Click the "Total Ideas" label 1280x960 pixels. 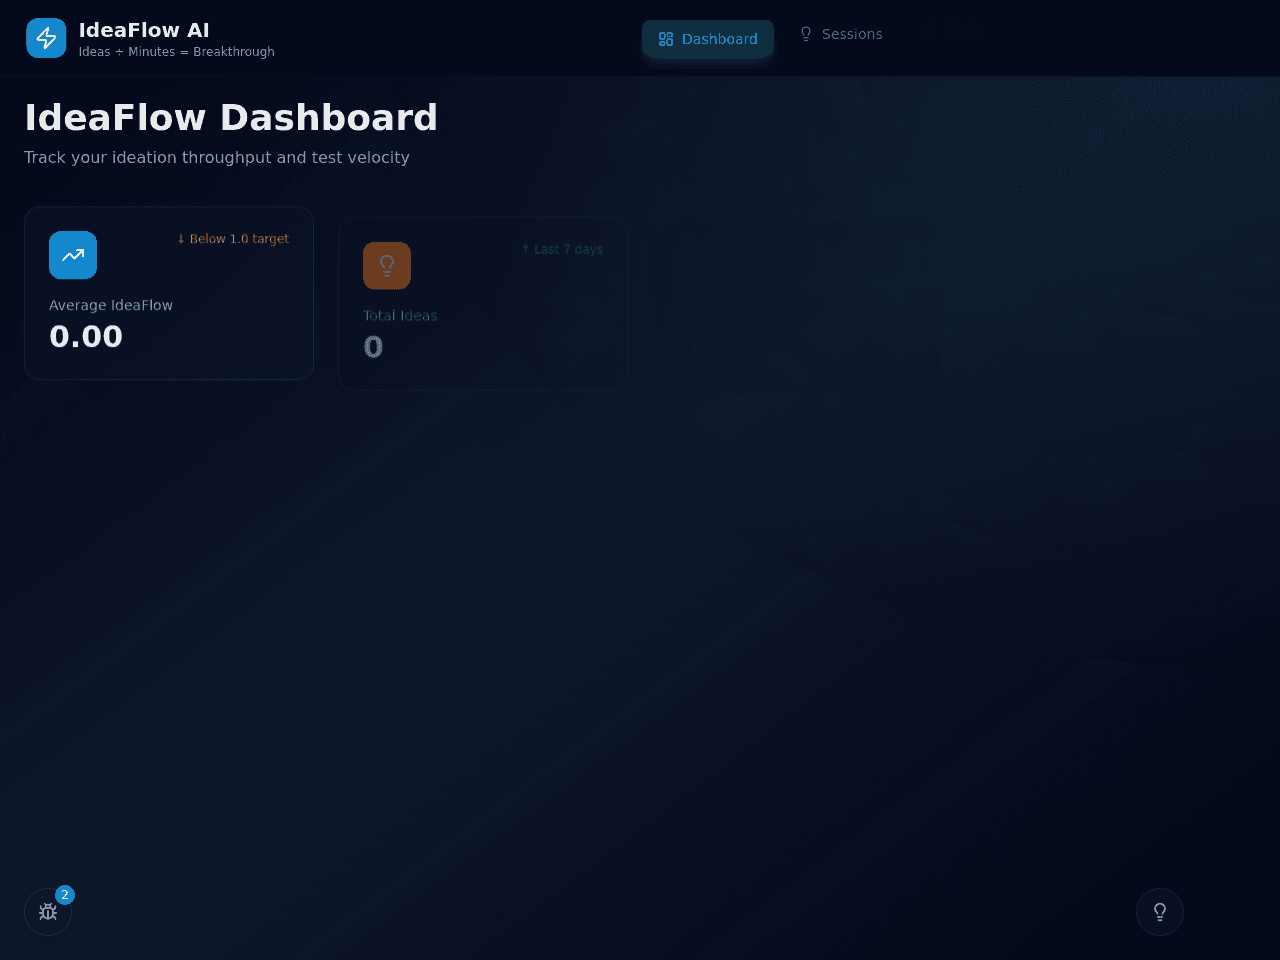(x=400, y=316)
